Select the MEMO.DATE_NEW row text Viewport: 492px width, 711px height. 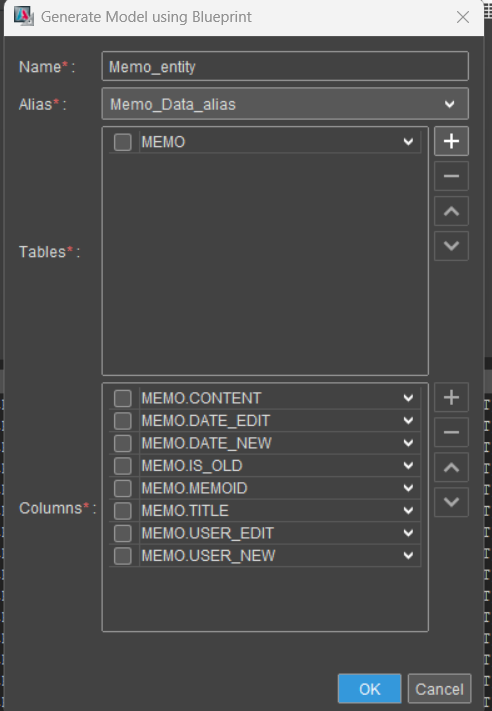(x=206, y=443)
